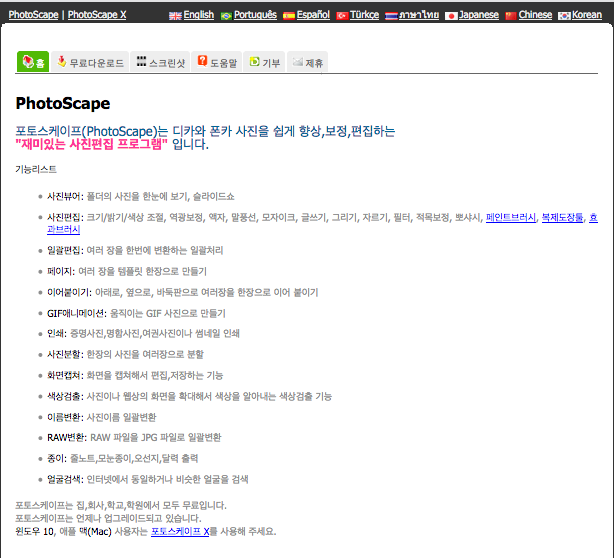This screenshot has width=614, height=558.
Task: Click the Brazil flag icon beside Português
Action: (x=226, y=16)
